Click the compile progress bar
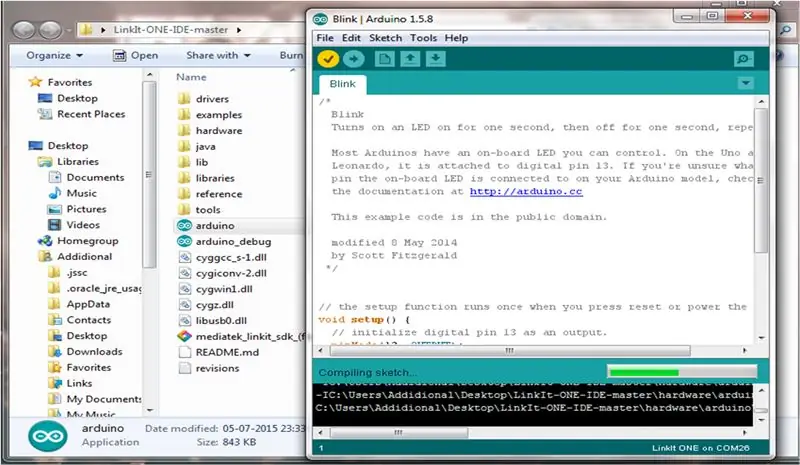 (x=682, y=372)
